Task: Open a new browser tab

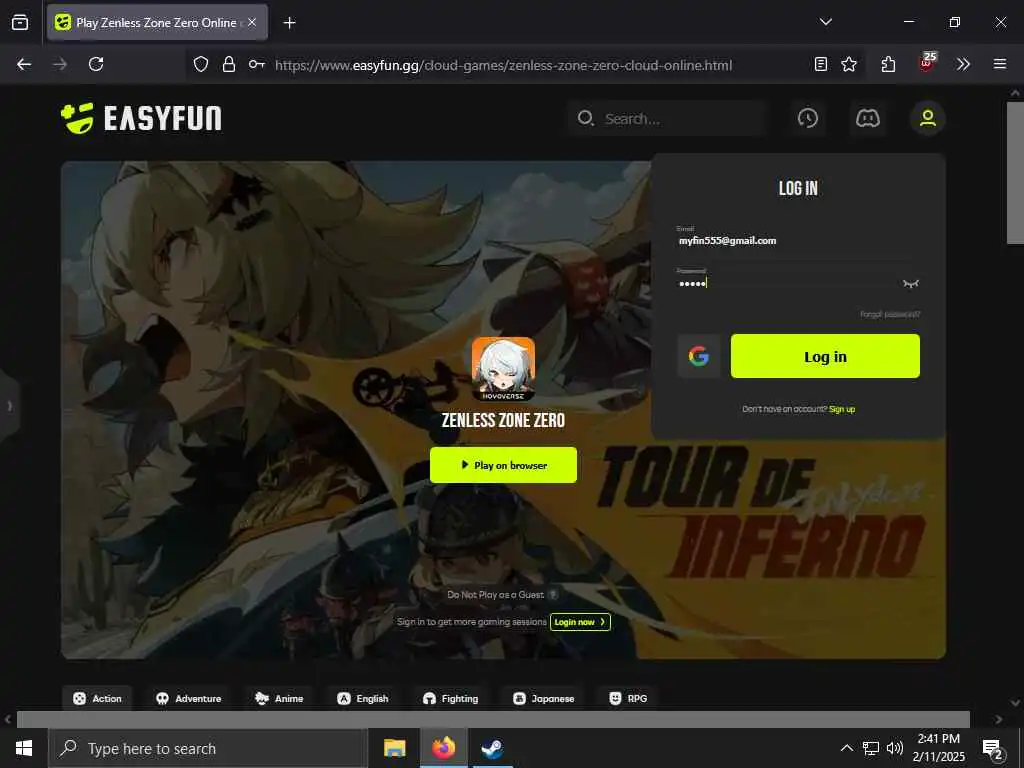Action: coord(290,23)
